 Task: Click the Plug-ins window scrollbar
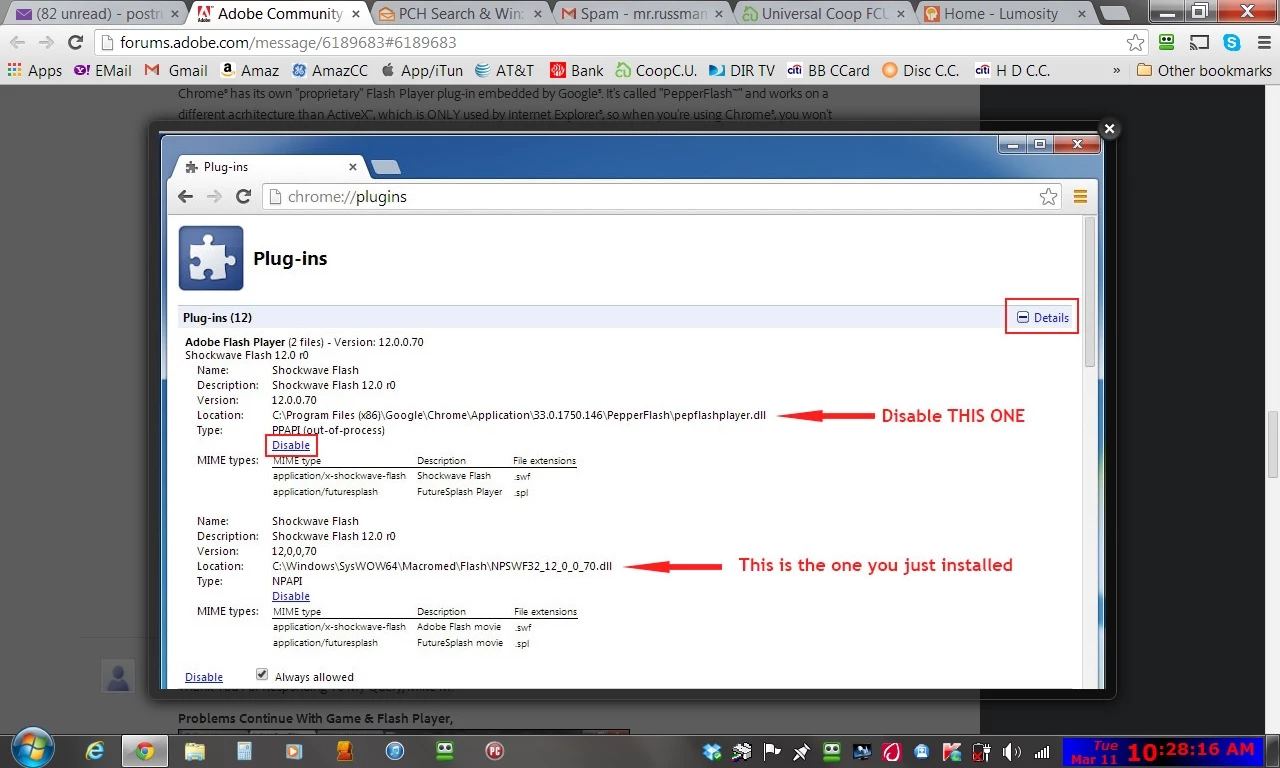pos(1090,290)
